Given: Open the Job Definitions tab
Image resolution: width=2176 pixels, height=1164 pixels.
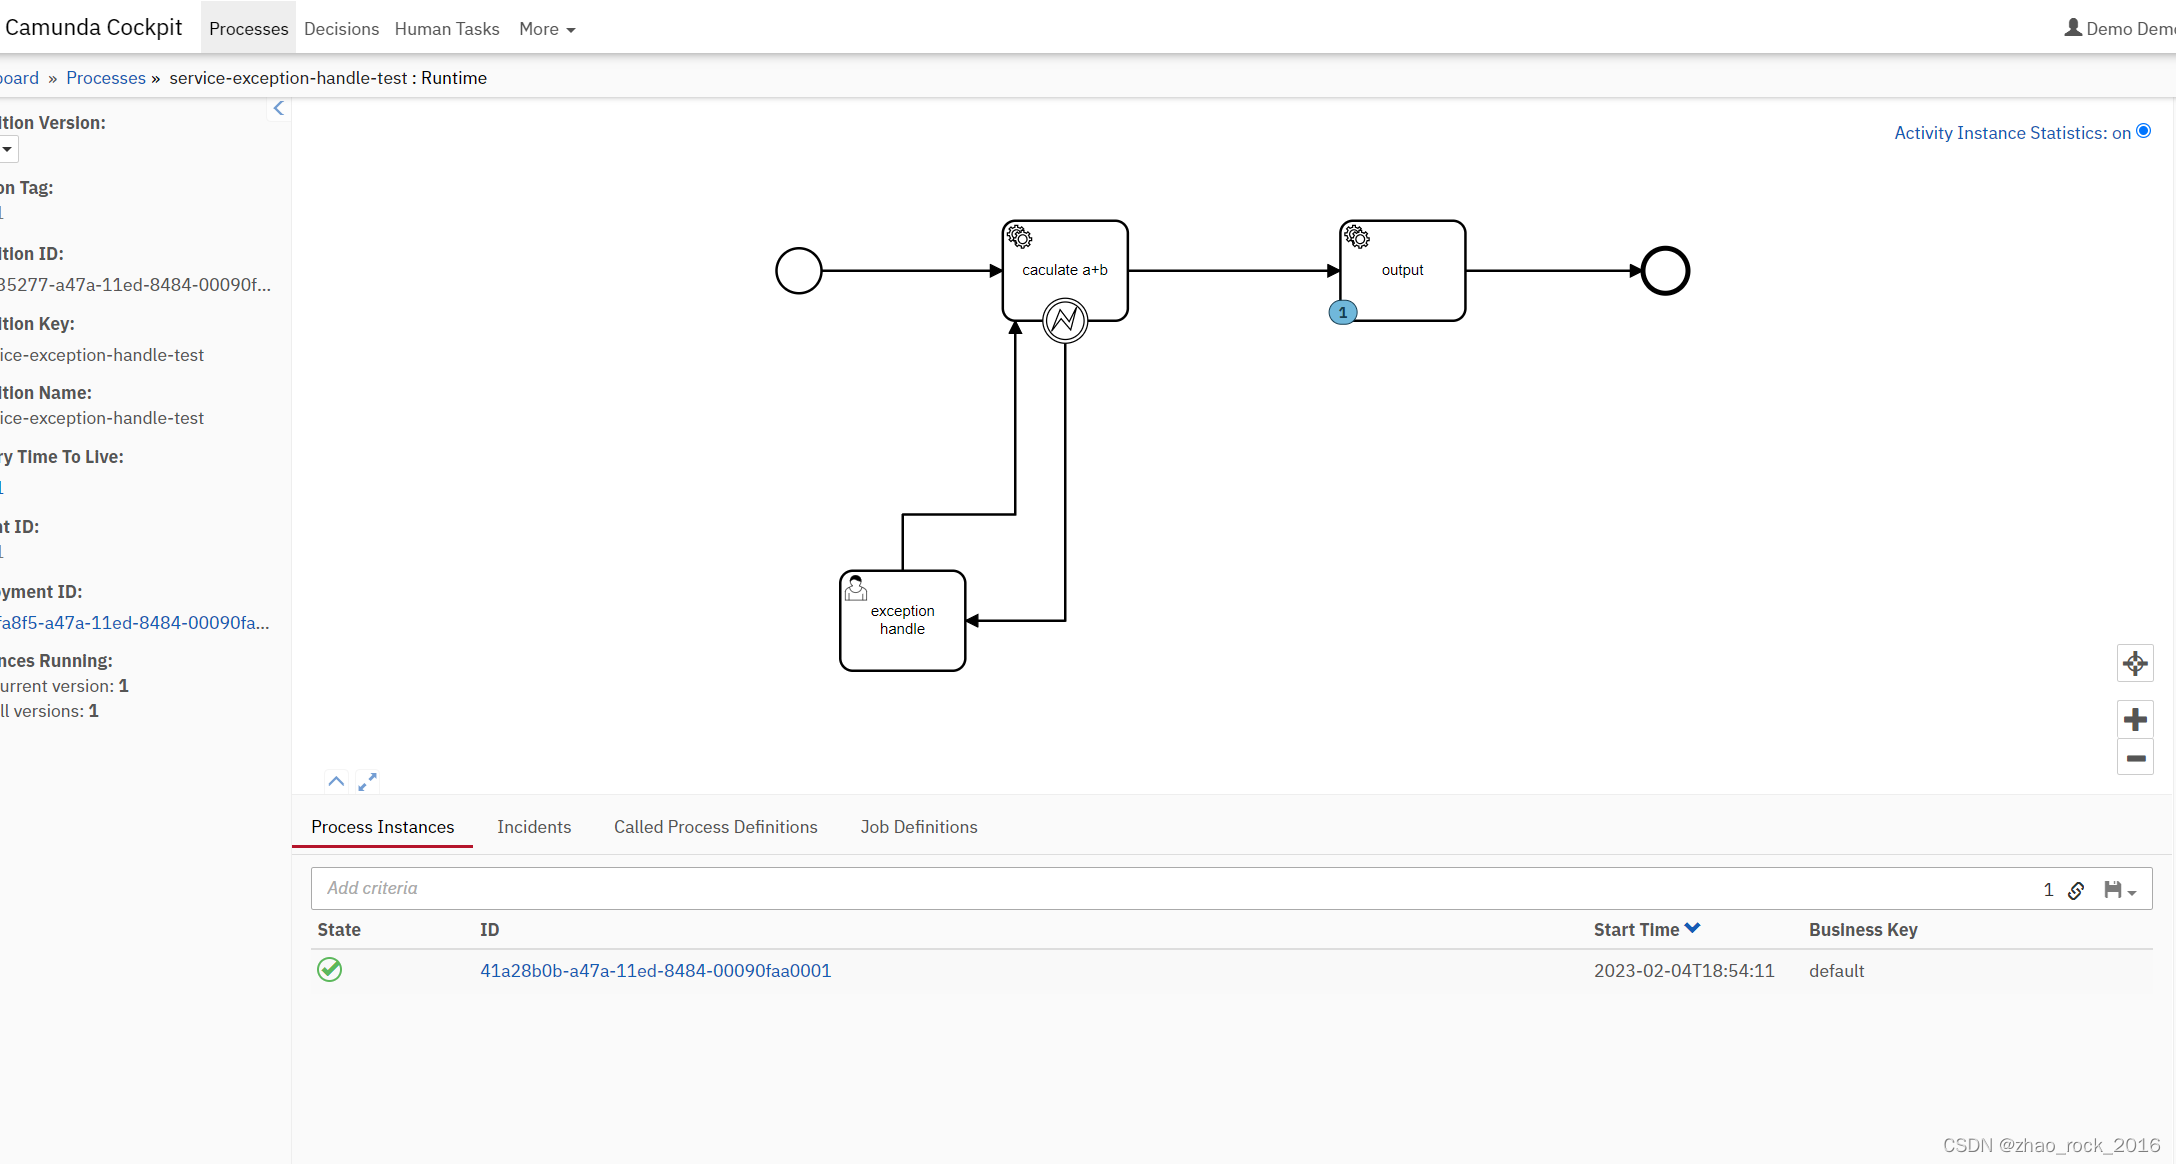Looking at the screenshot, I should point(918,827).
